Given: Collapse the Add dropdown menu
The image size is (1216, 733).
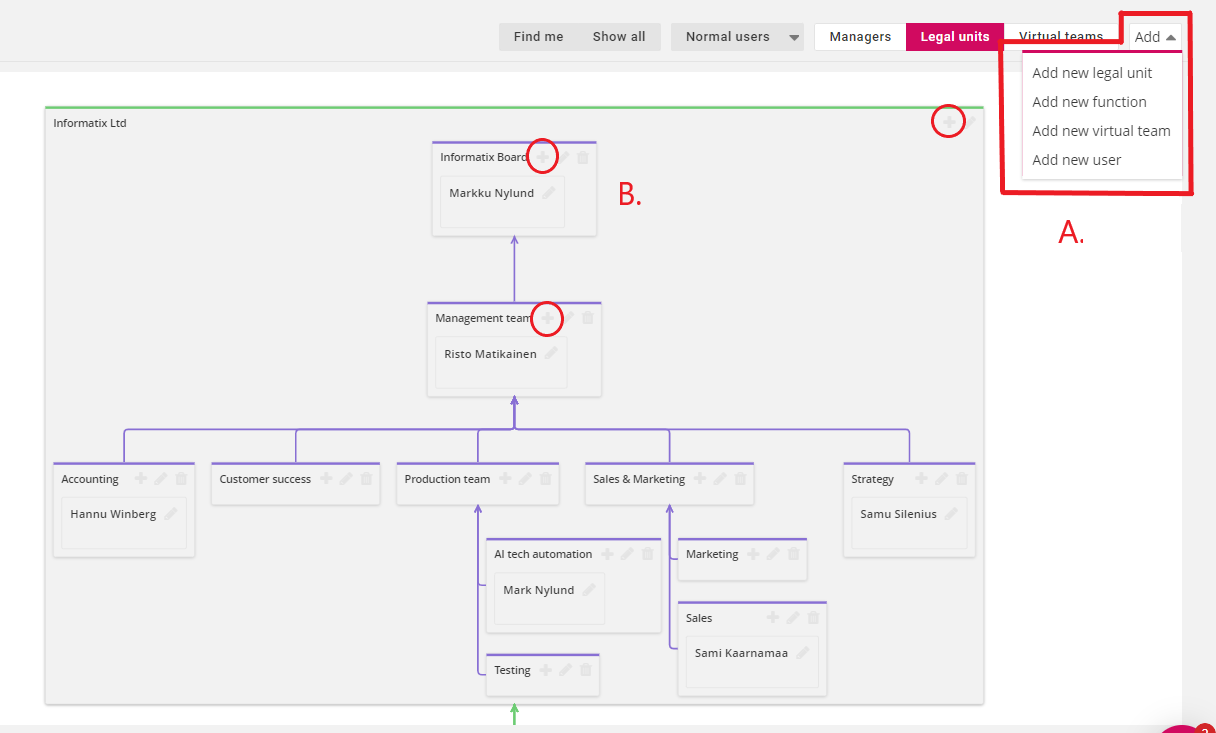Looking at the screenshot, I should coord(1155,37).
